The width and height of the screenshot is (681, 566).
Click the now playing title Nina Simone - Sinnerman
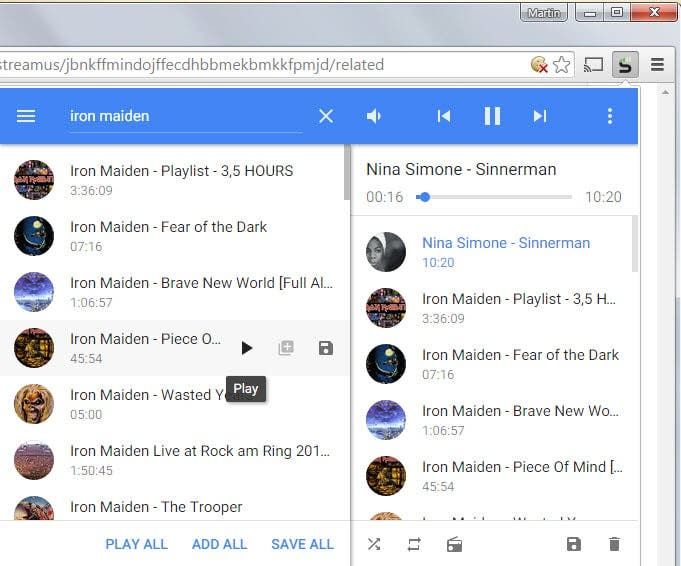461,169
